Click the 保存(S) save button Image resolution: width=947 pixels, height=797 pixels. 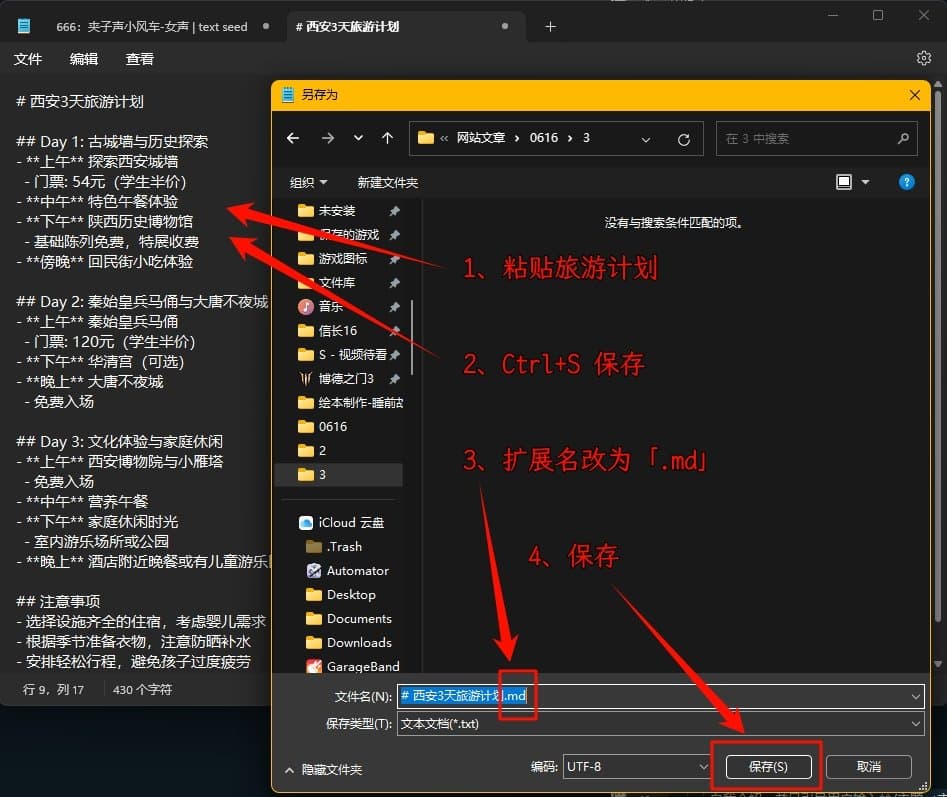tap(768, 766)
